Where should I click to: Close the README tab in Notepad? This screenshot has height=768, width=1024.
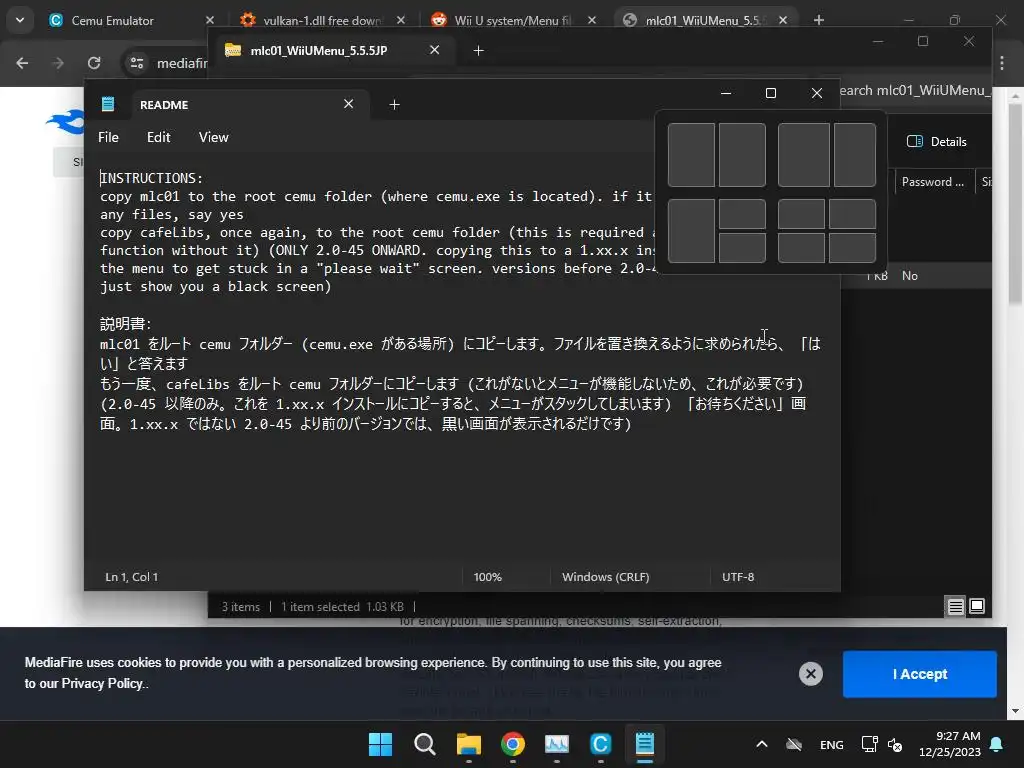(x=349, y=104)
